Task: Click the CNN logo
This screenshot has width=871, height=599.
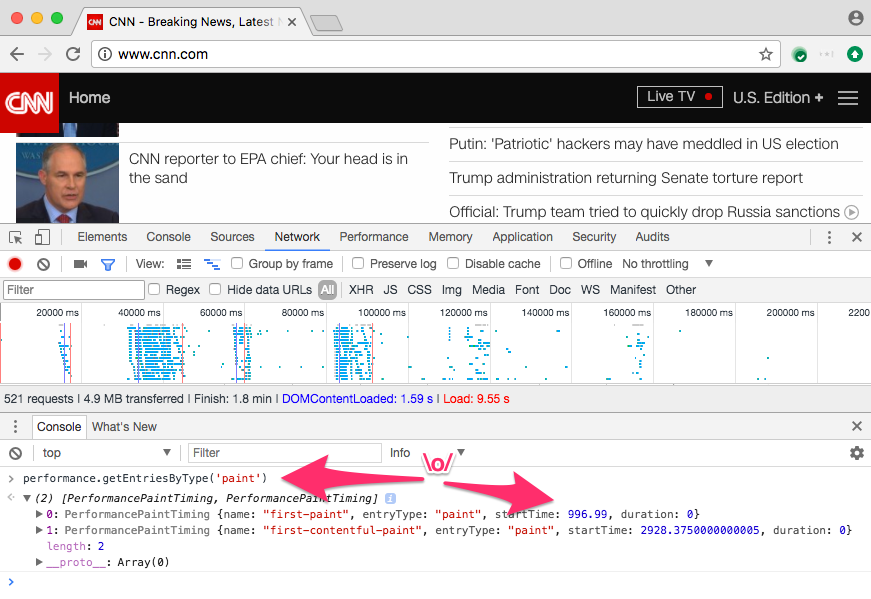Action: click(29, 103)
